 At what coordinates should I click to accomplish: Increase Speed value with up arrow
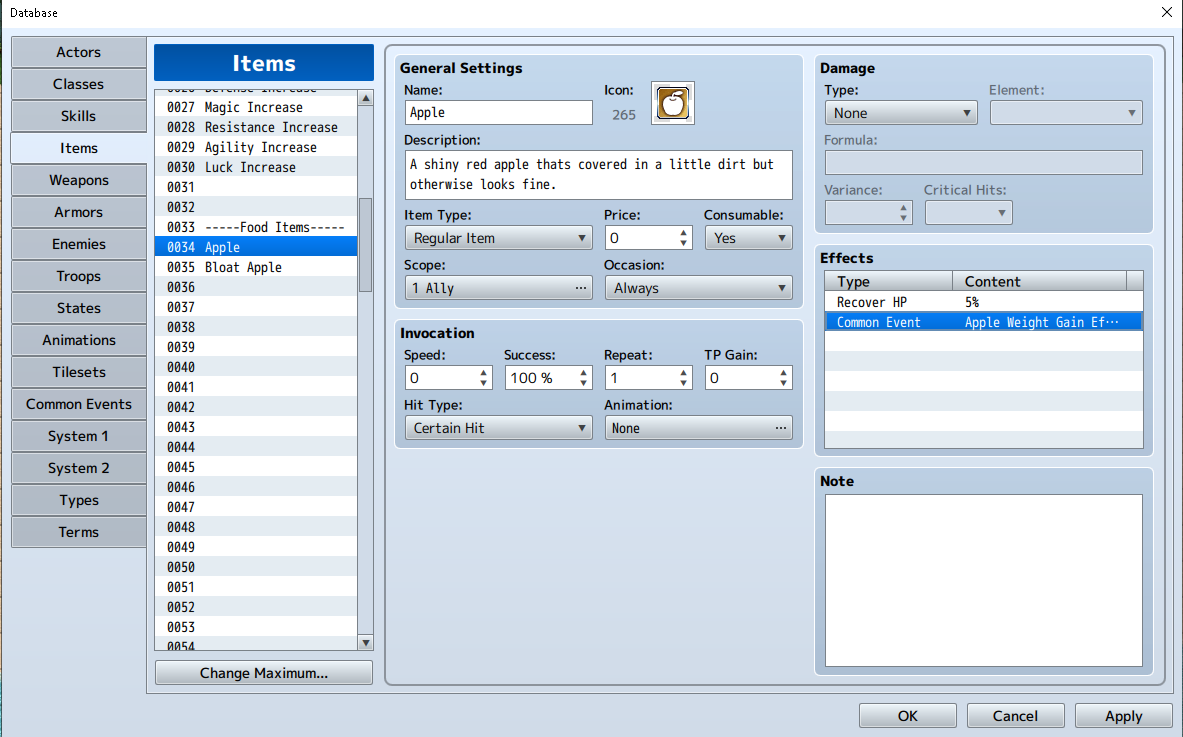coord(484,373)
